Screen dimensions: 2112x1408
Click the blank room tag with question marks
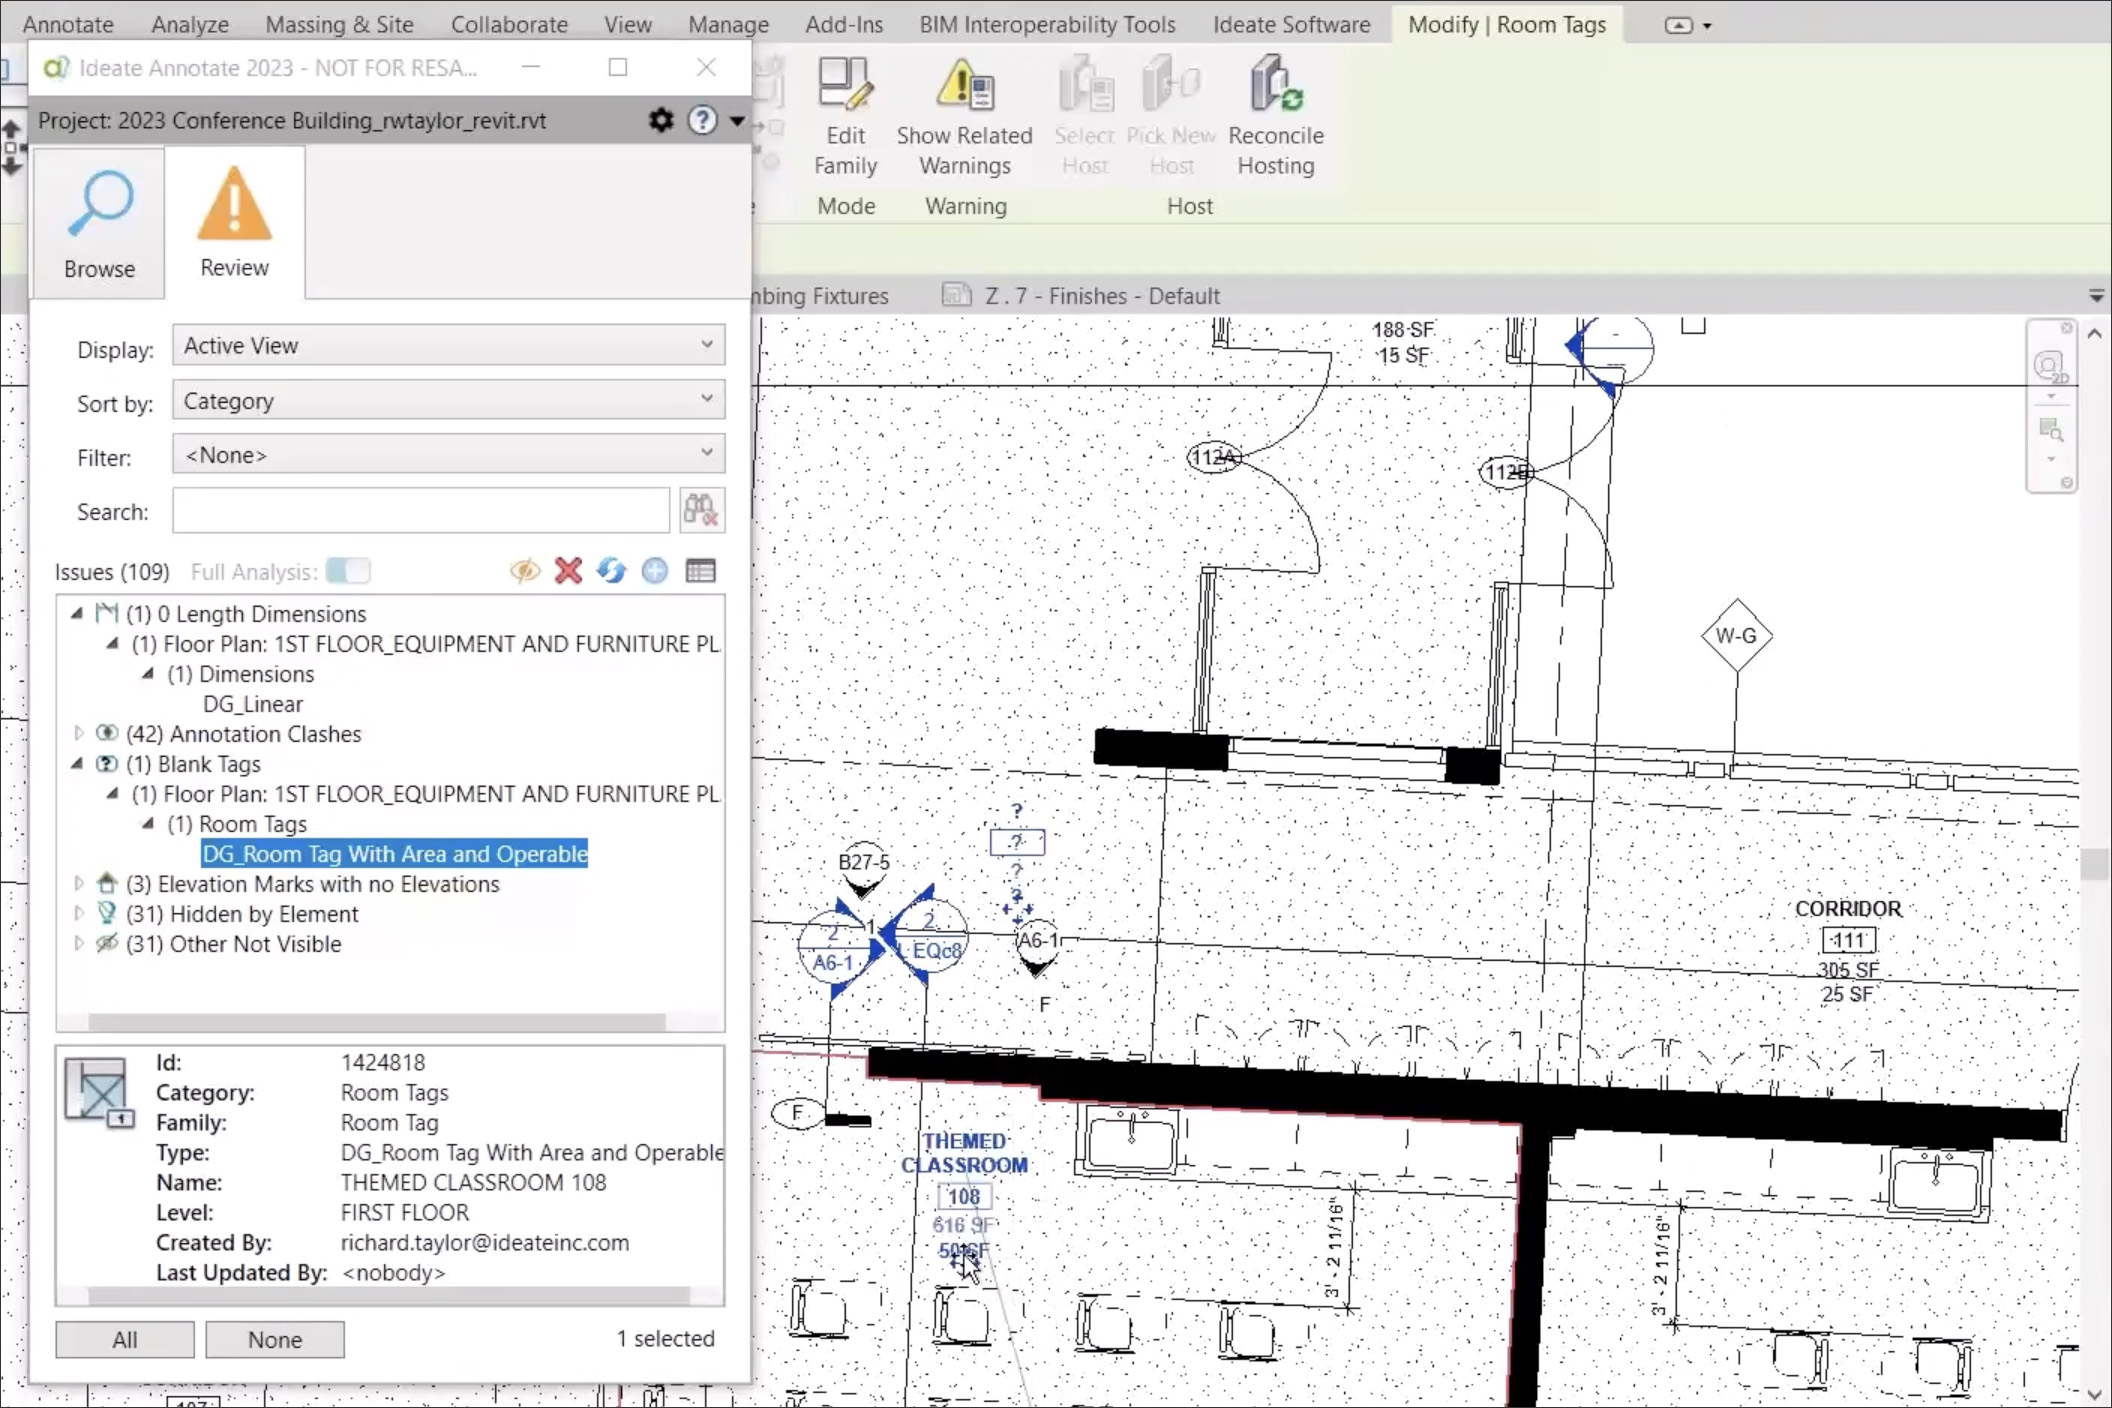point(1017,842)
